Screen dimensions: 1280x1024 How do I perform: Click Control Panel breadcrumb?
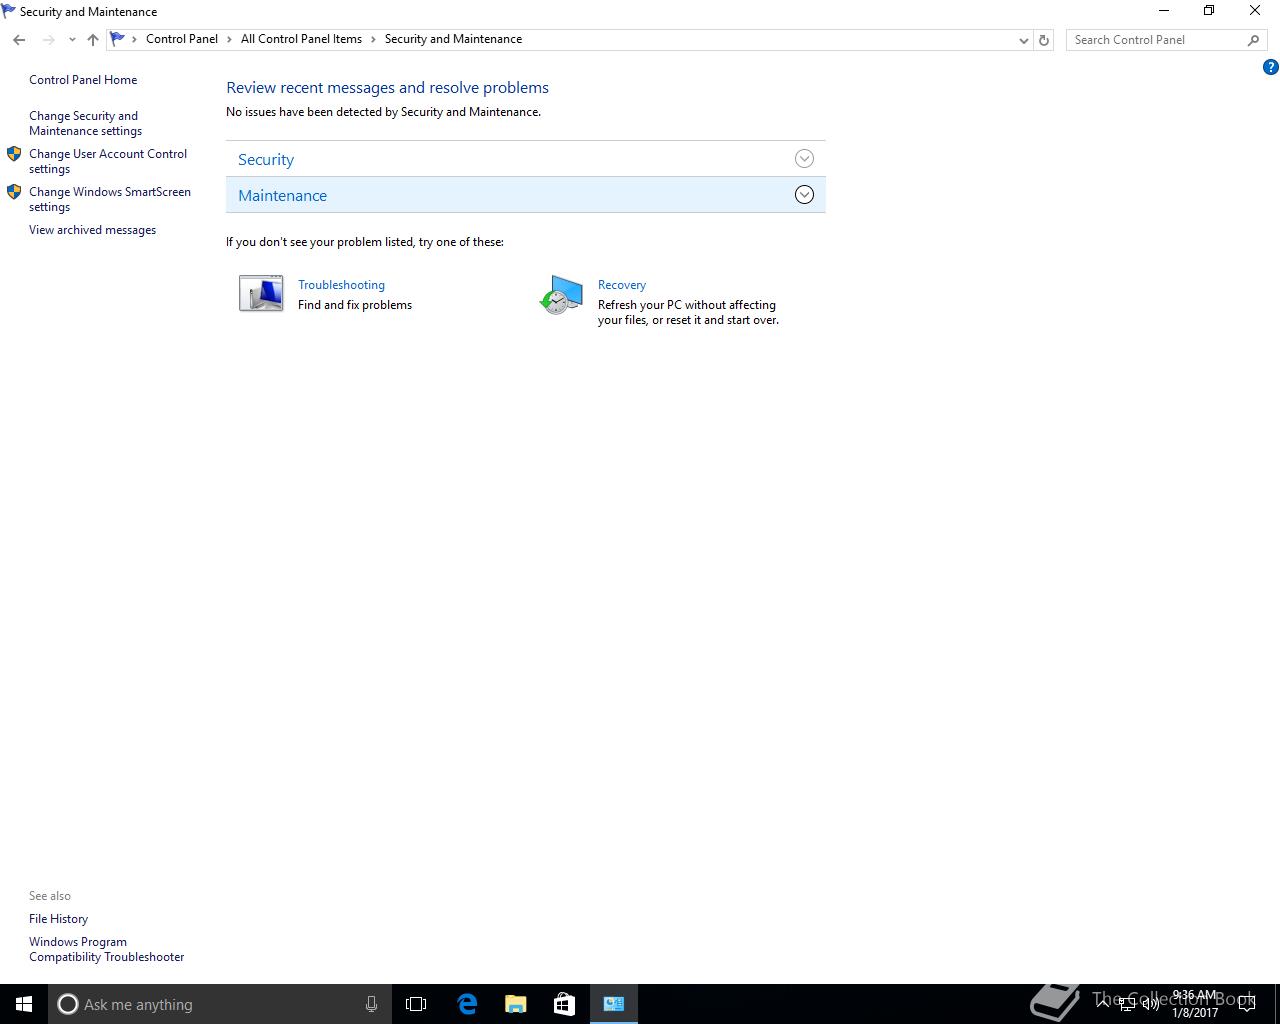[x=182, y=39]
